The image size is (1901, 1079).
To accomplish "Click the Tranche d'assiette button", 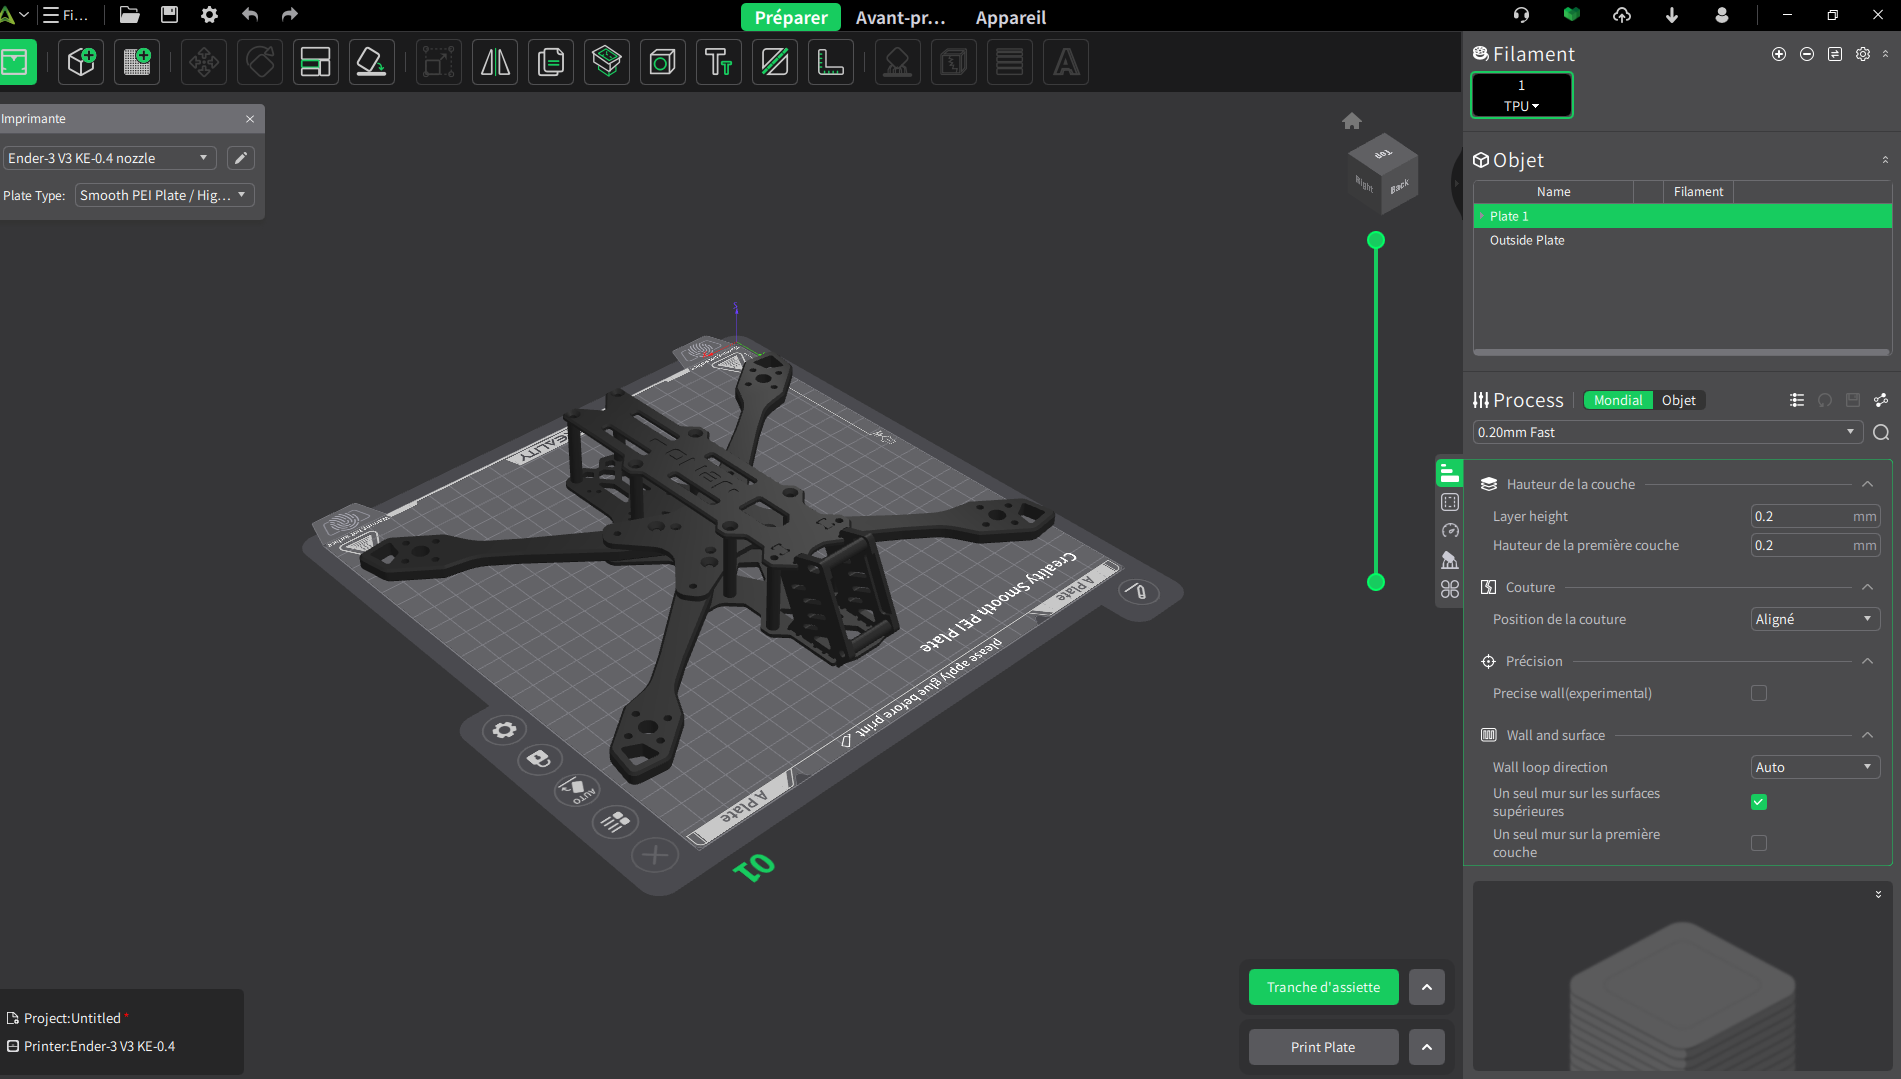I will pyautogui.click(x=1323, y=987).
